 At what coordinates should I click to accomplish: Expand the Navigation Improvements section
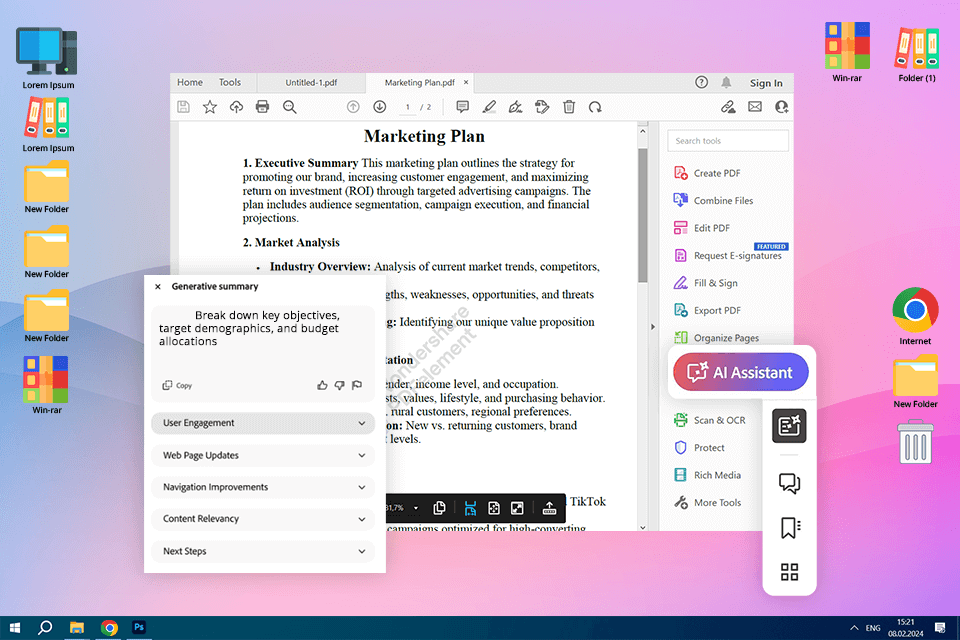click(263, 487)
